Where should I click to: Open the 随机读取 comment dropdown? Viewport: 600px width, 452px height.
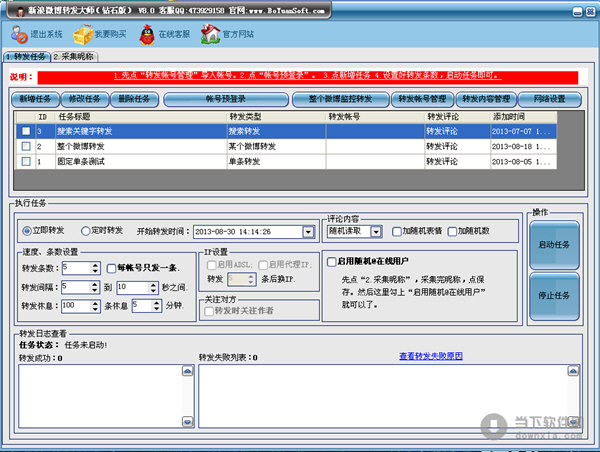pos(376,232)
